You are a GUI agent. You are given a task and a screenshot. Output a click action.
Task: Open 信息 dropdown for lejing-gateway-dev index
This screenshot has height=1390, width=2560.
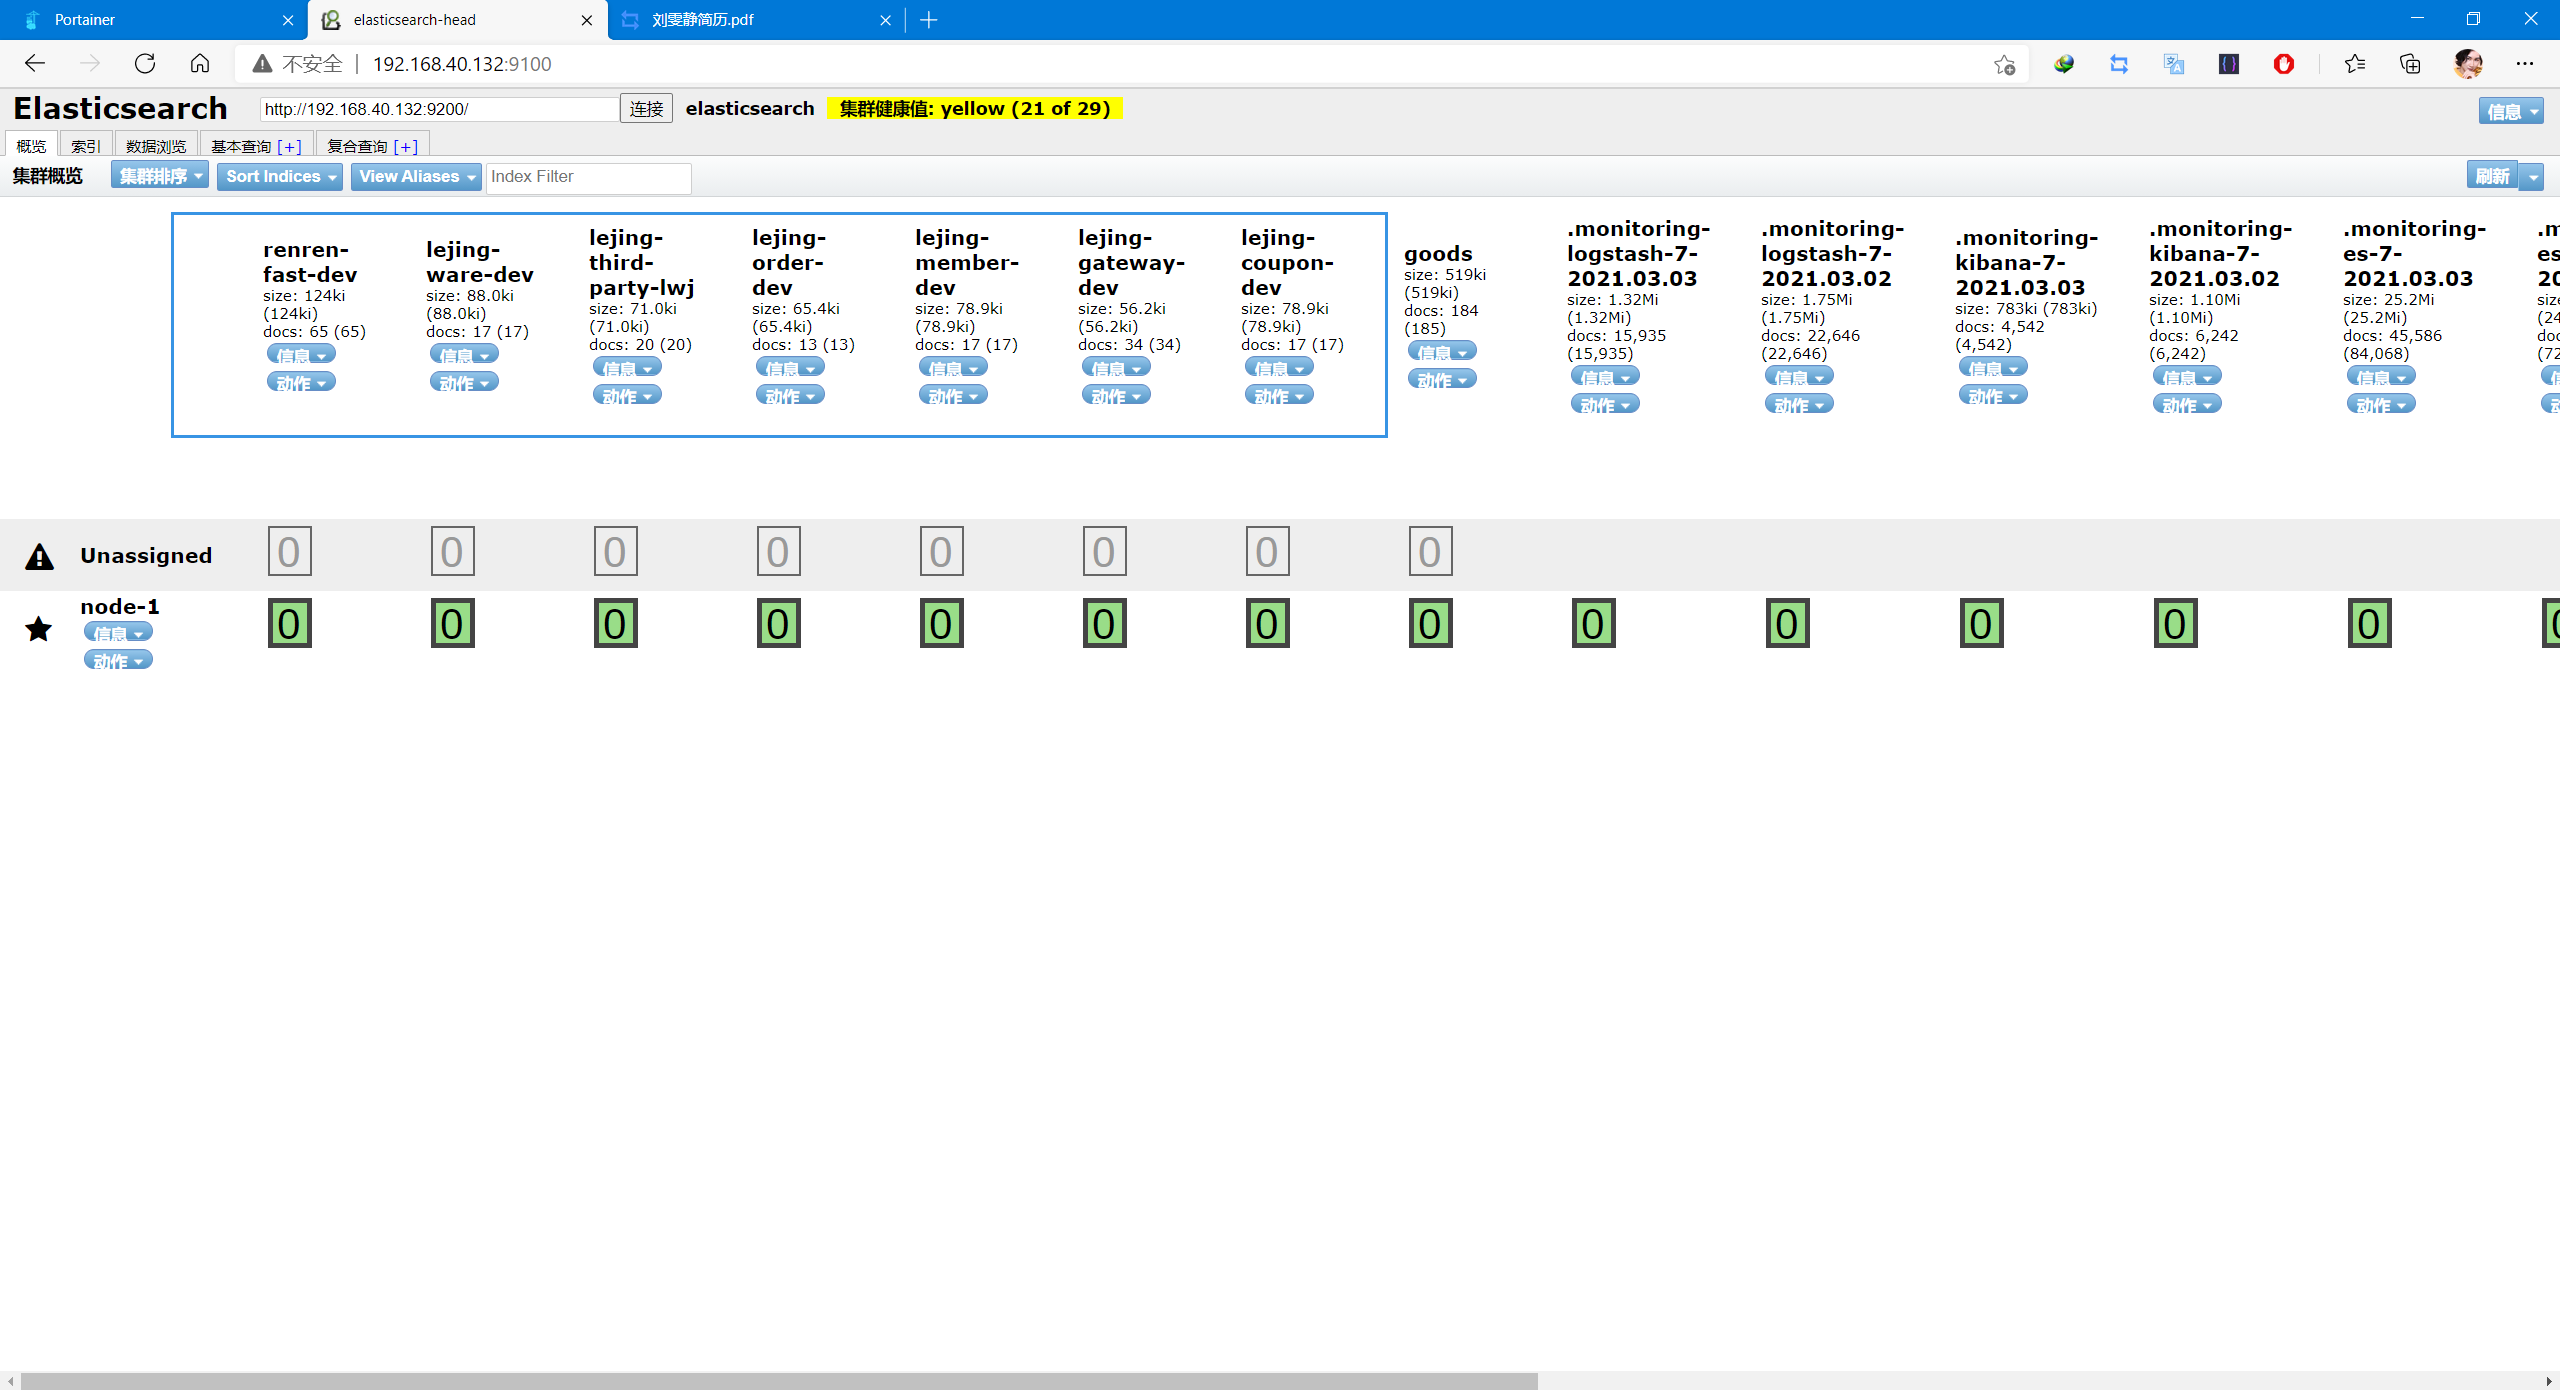1116,368
